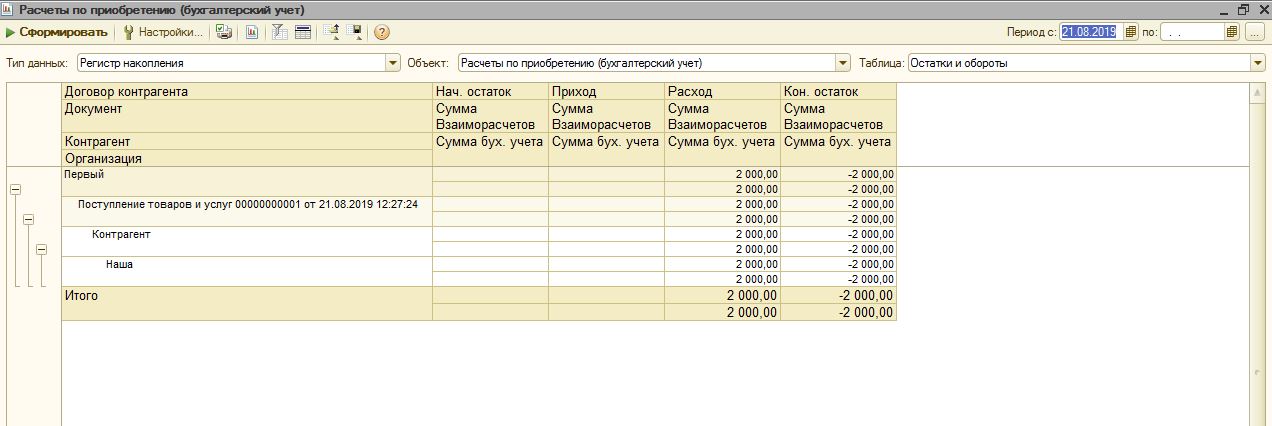Click the ellipsis period selection button

click(x=1255, y=32)
